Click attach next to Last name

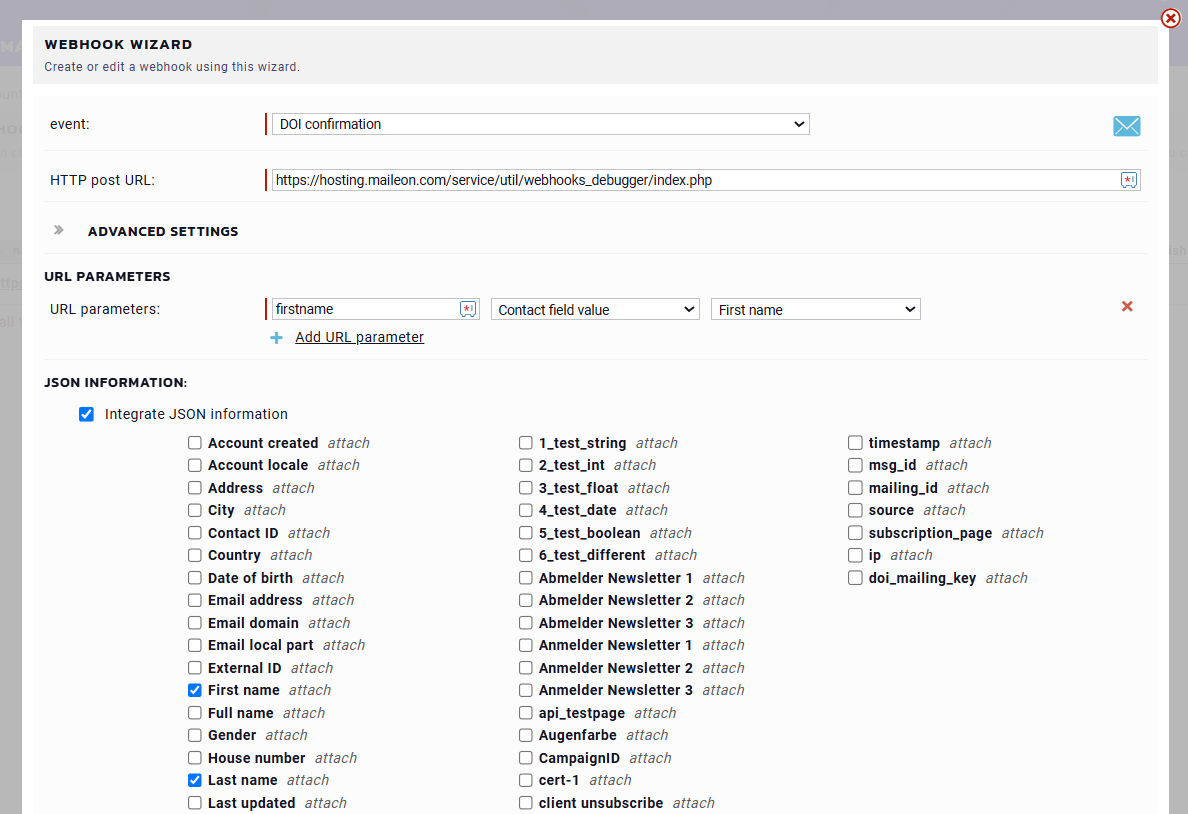tap(308, 780)
